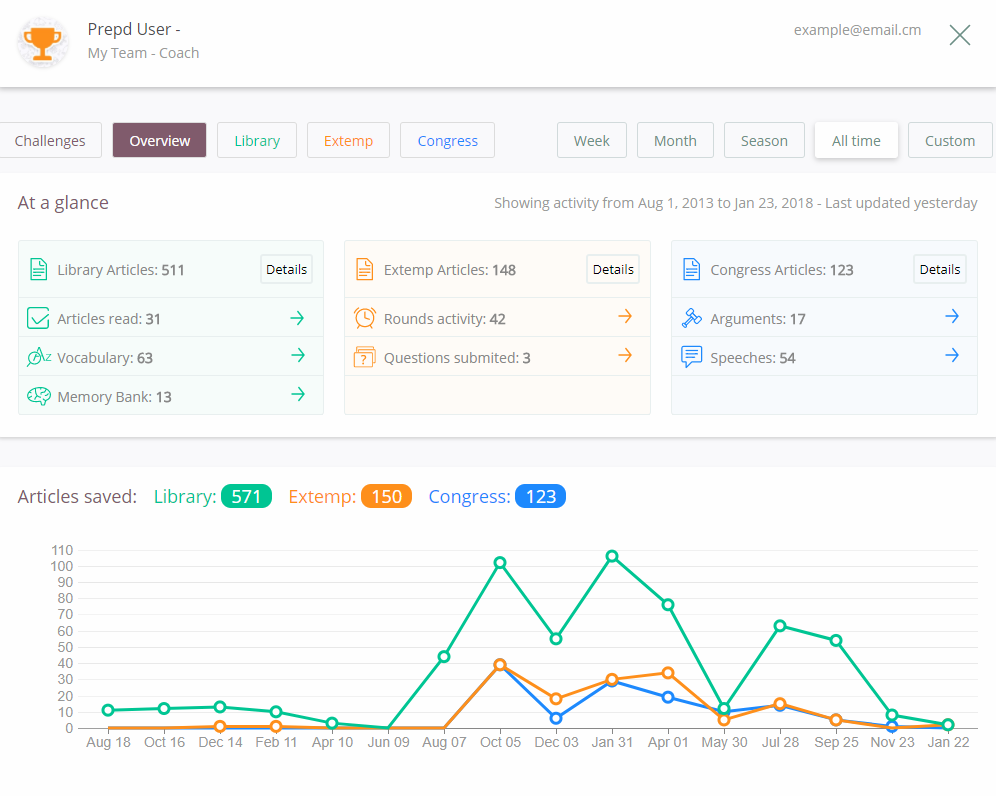
Task: Click the trophy avatar icon
Action: click(43, 42)
